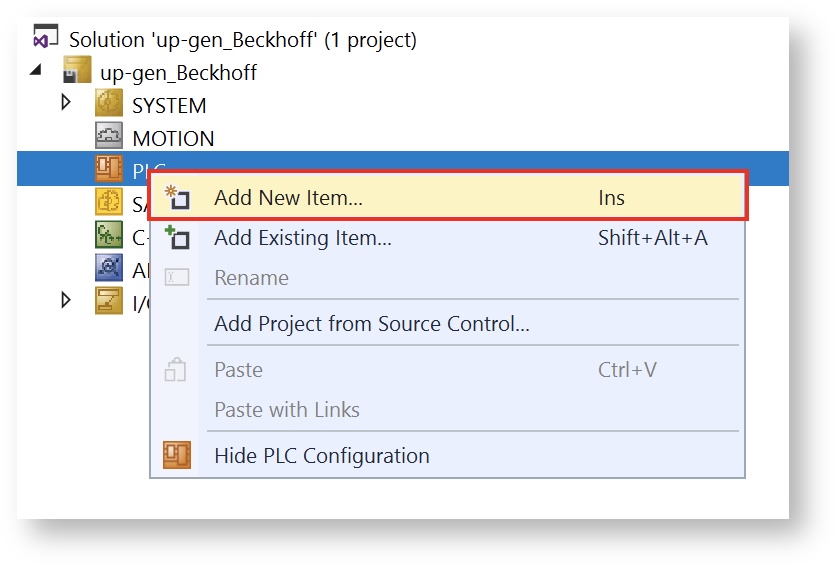Click the I/O node icon
The image size is (837, 567).
click(x=109, y=301)
